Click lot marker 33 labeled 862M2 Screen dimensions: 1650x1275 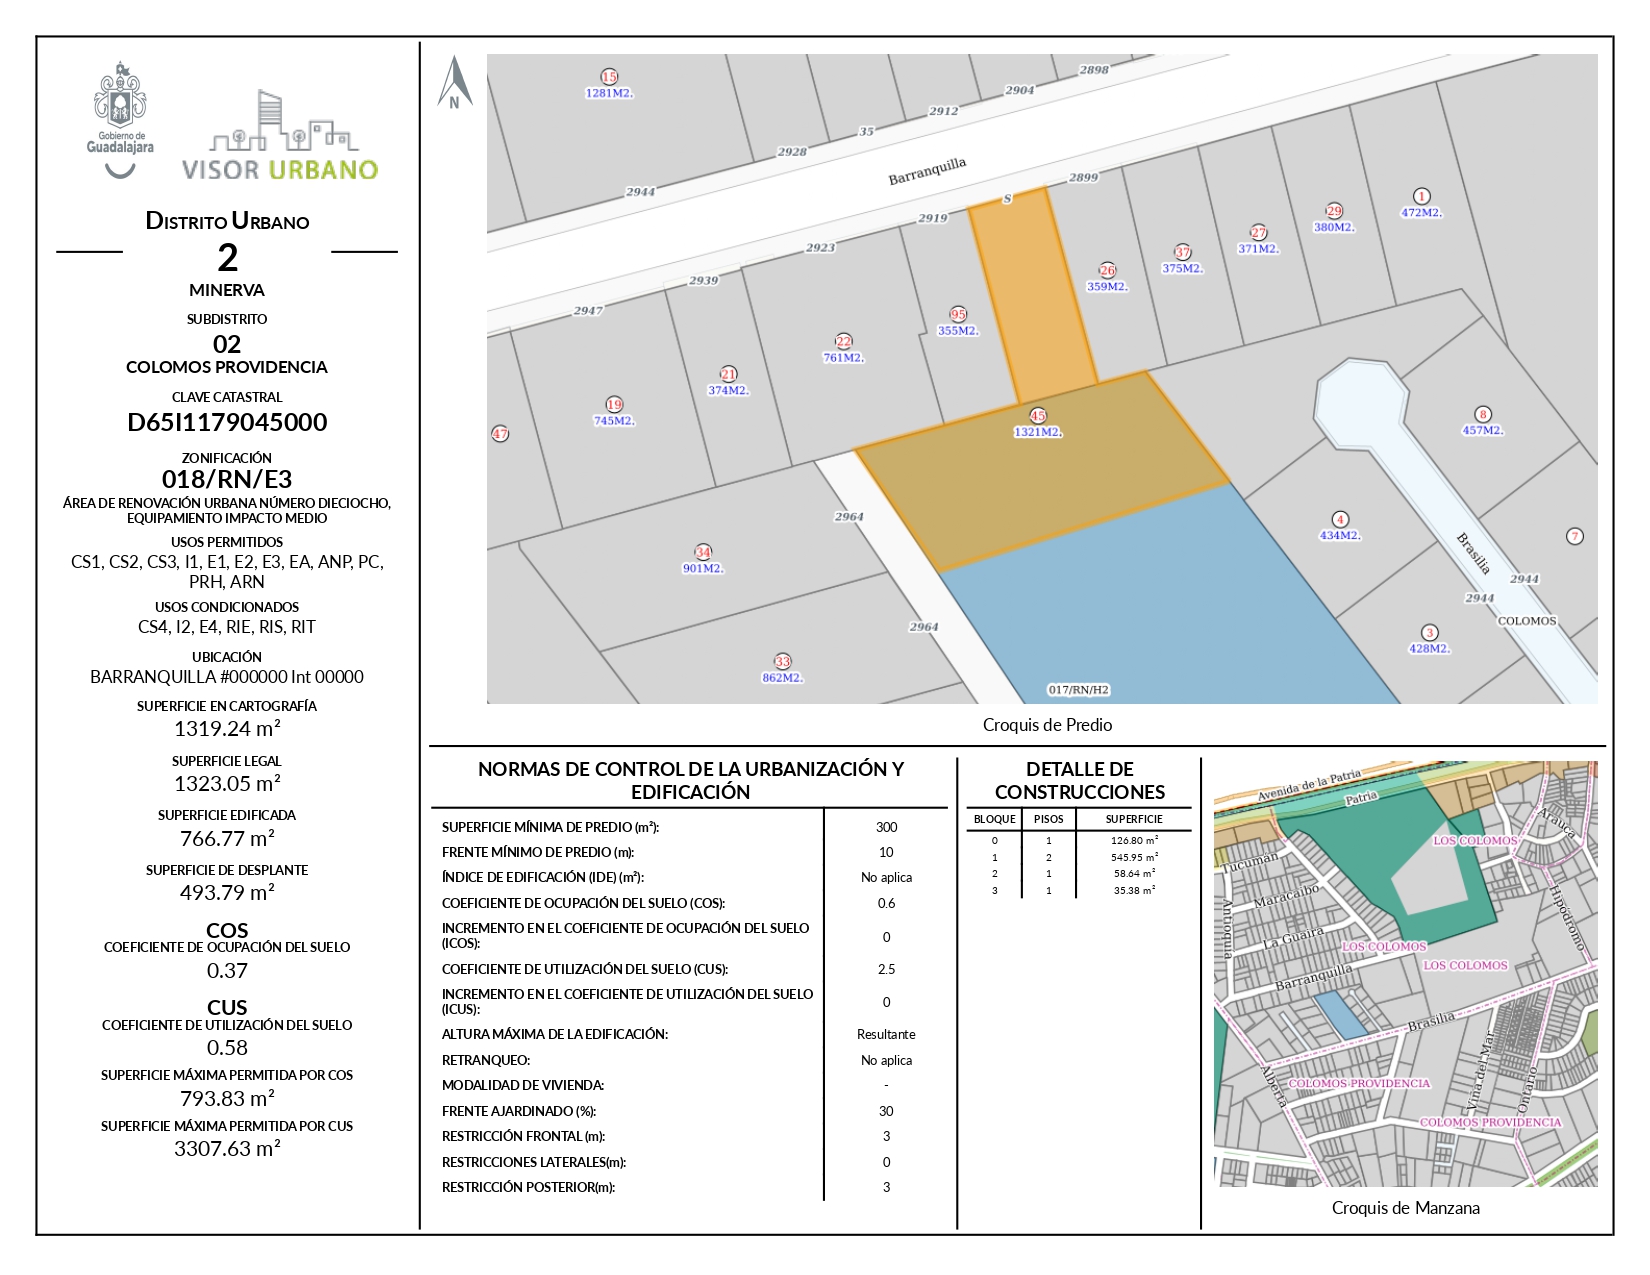[x=782, y=661]
